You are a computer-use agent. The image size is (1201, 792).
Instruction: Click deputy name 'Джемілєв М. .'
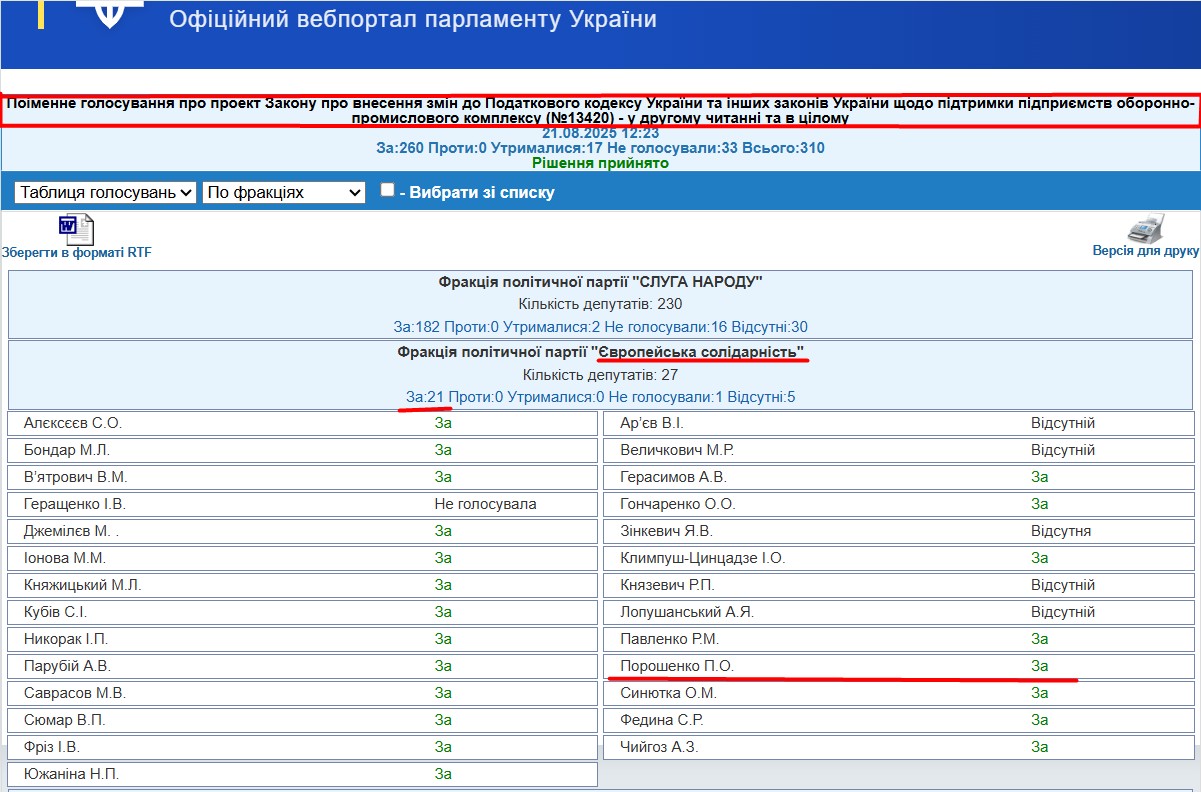(70, 531)
